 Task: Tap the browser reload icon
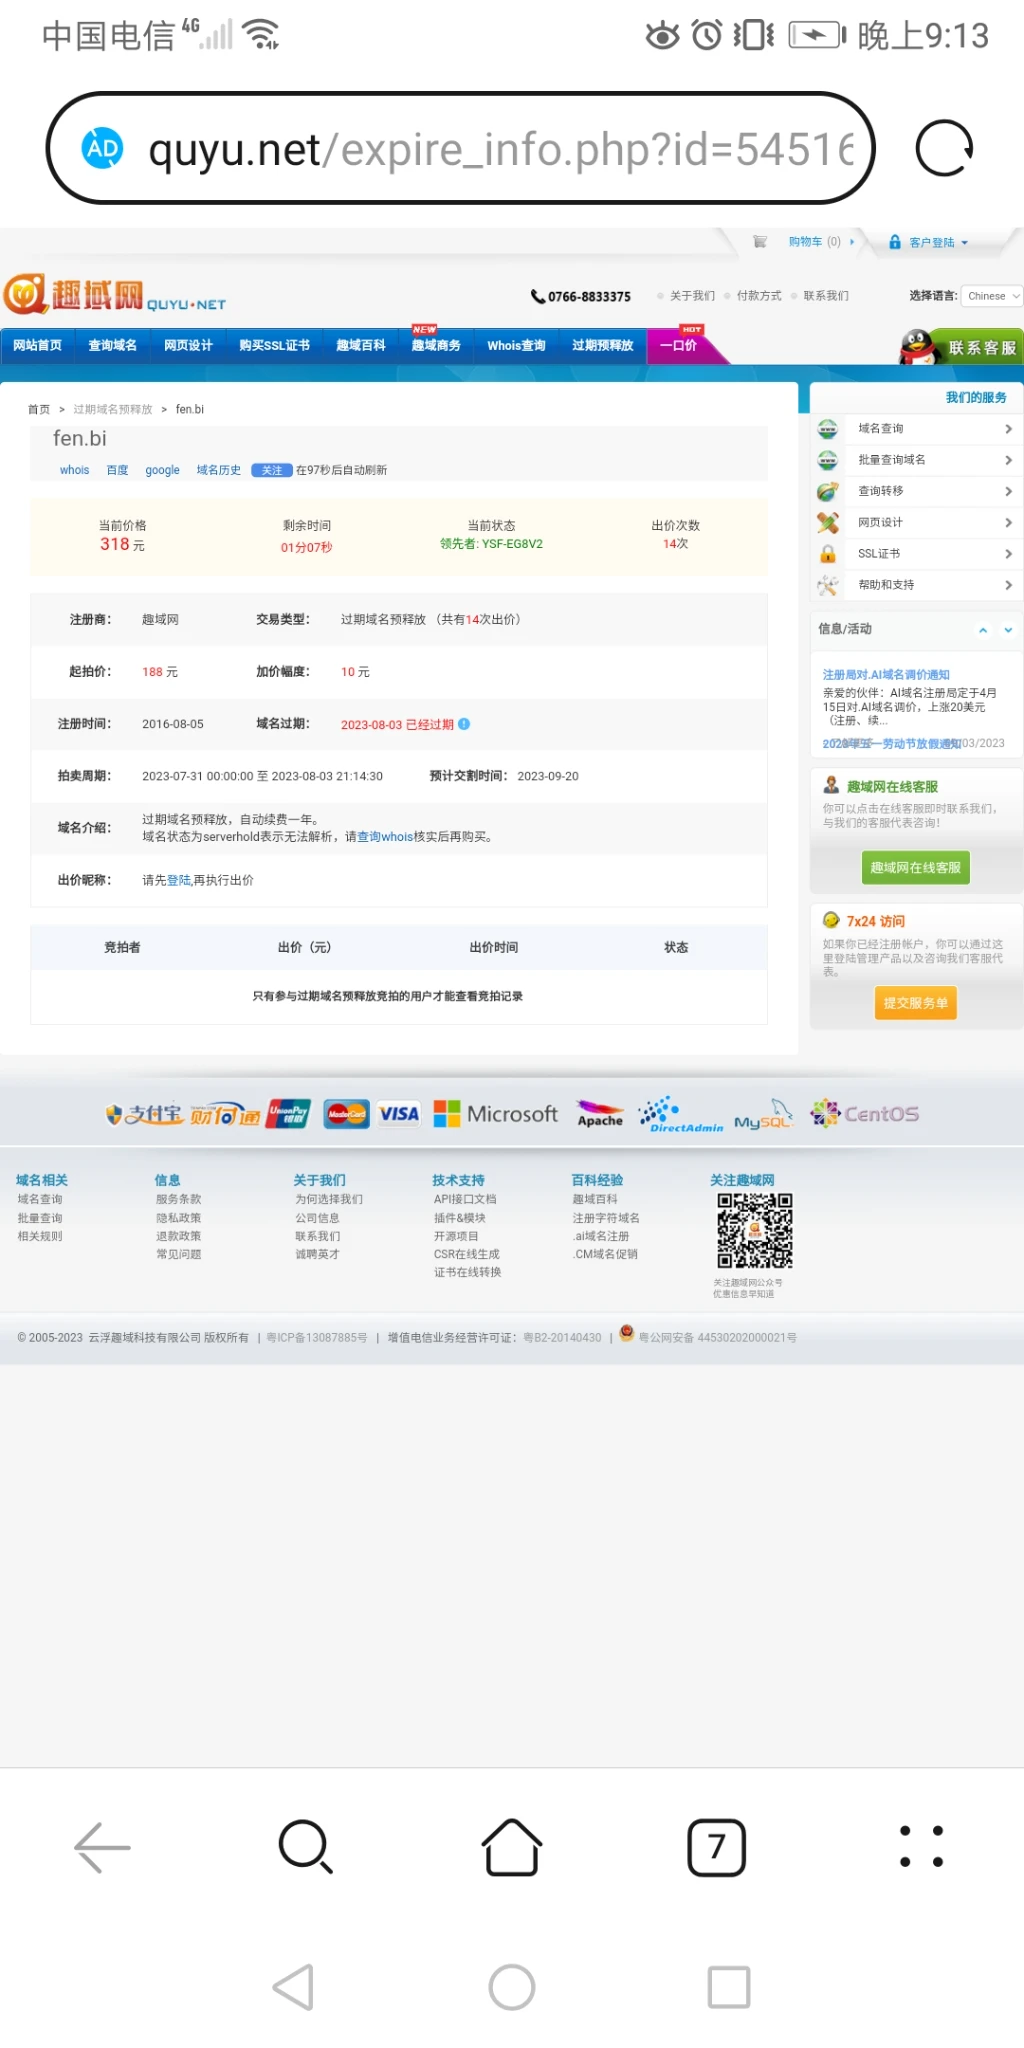[944, 148]
